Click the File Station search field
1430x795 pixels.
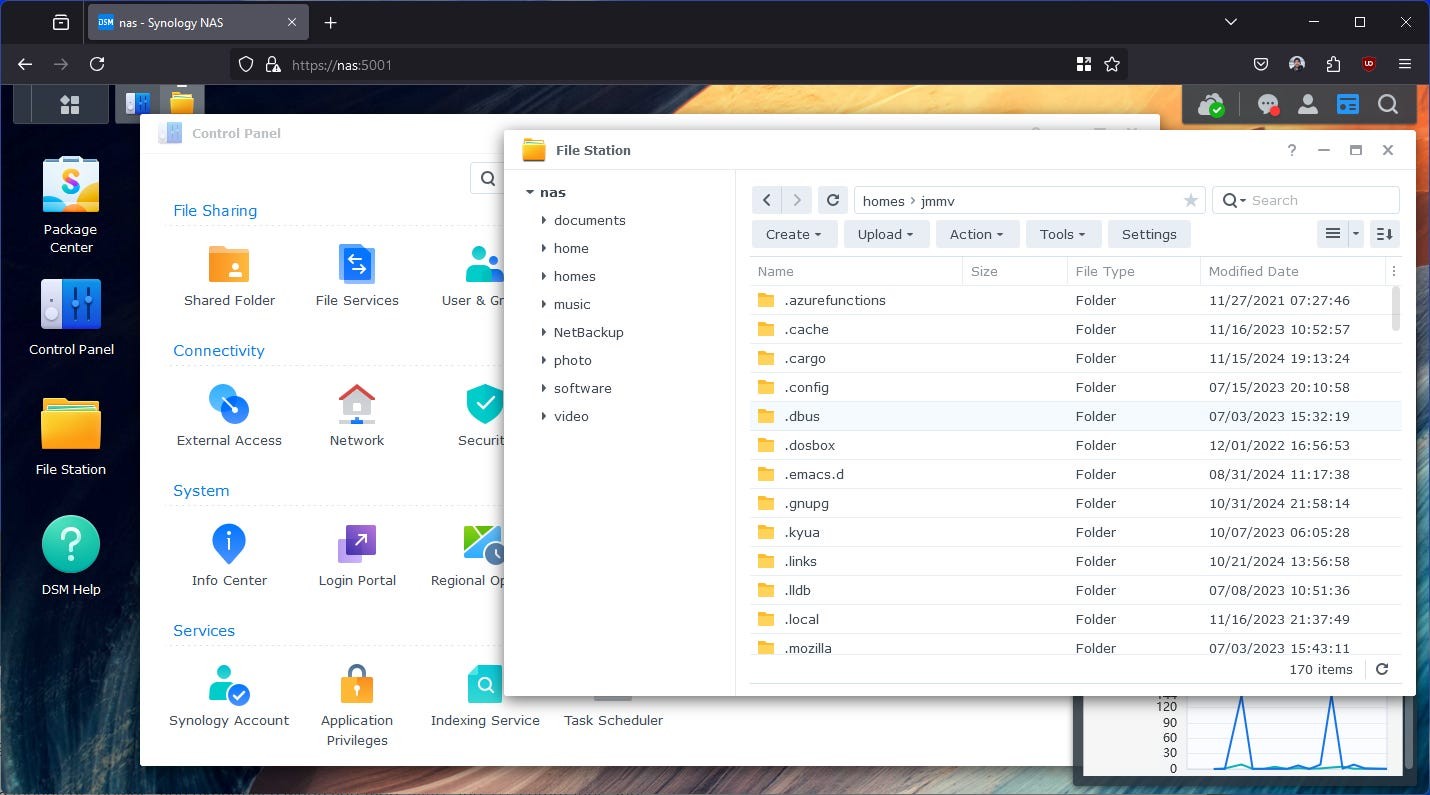(x=1305, y=201)
